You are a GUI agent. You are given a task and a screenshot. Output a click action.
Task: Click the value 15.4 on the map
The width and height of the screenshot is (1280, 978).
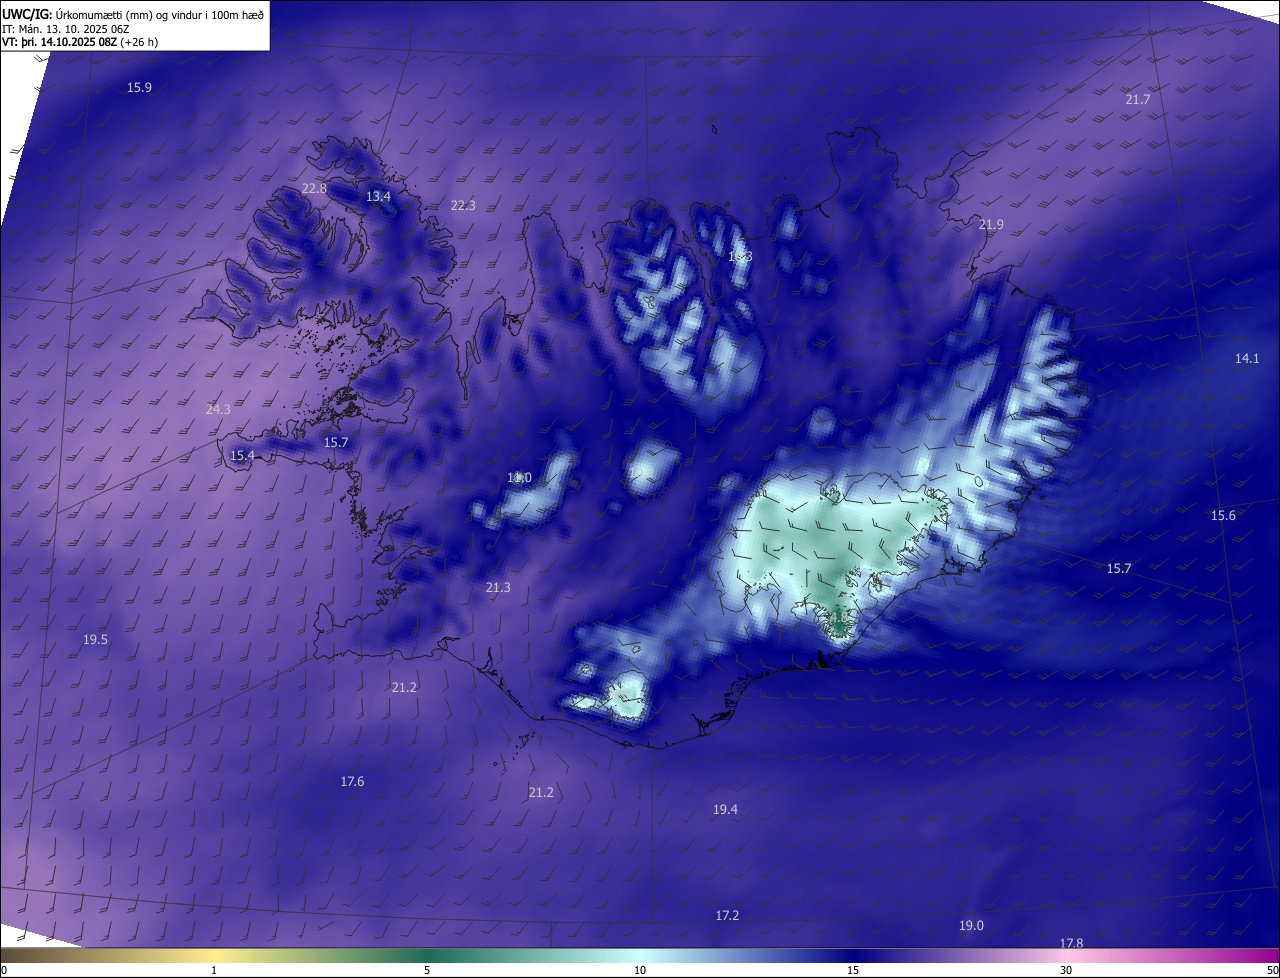coord(242,456)
